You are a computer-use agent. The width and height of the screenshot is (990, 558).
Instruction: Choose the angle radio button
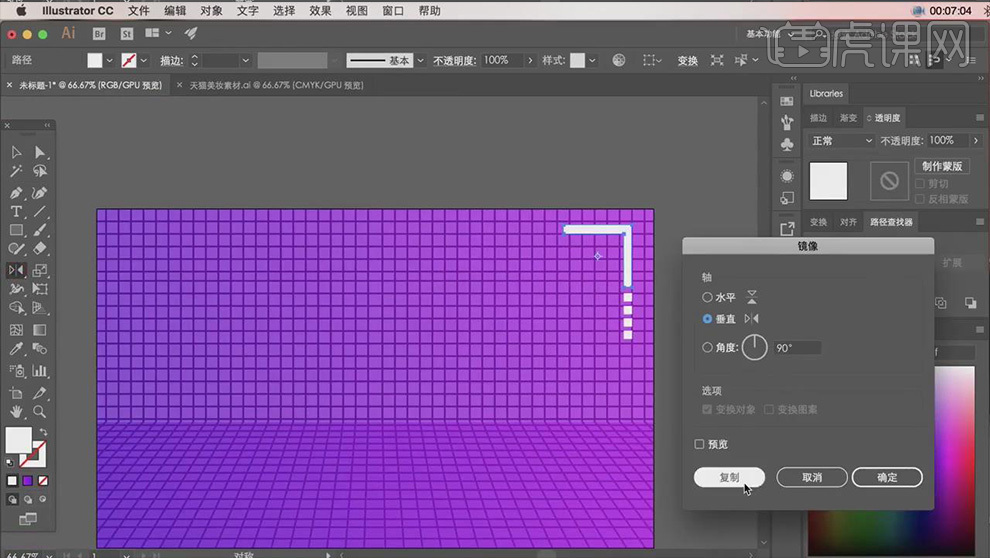pos(707,347)
